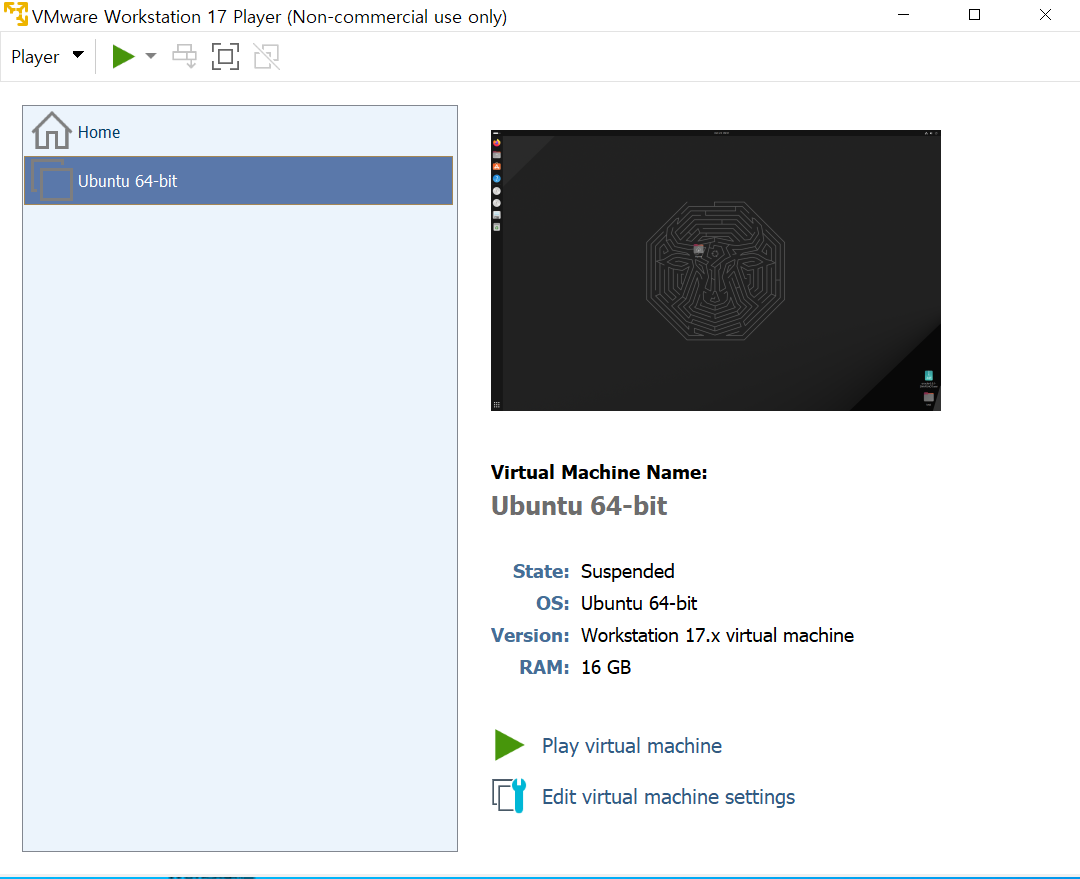Viewport: 1080px width, 879px height.
Task: Click the green Power On toolbar button
Action: click(x=123, y=56)
